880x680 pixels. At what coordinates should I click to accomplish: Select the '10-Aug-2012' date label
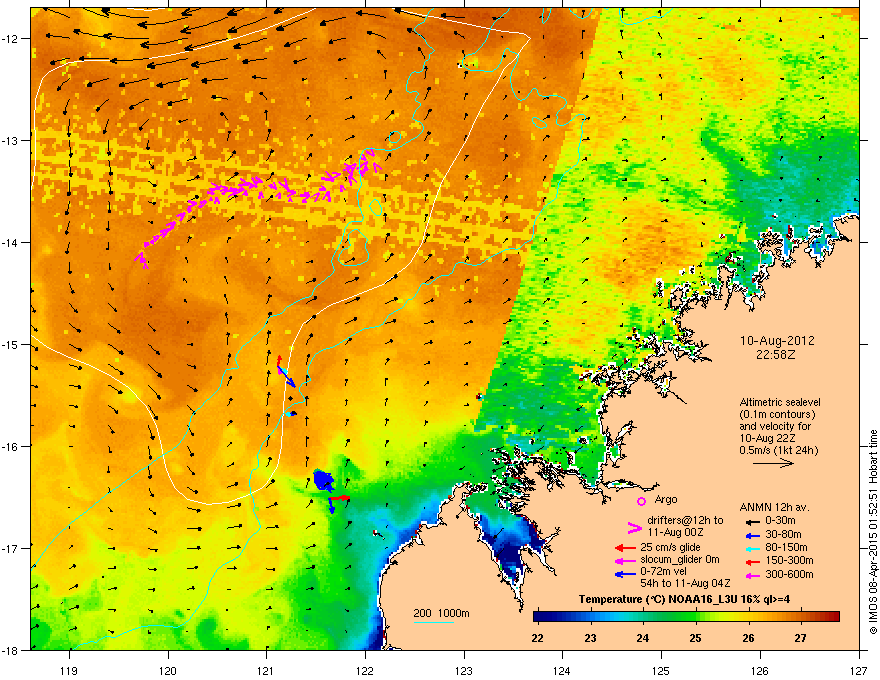pos(777,341)
